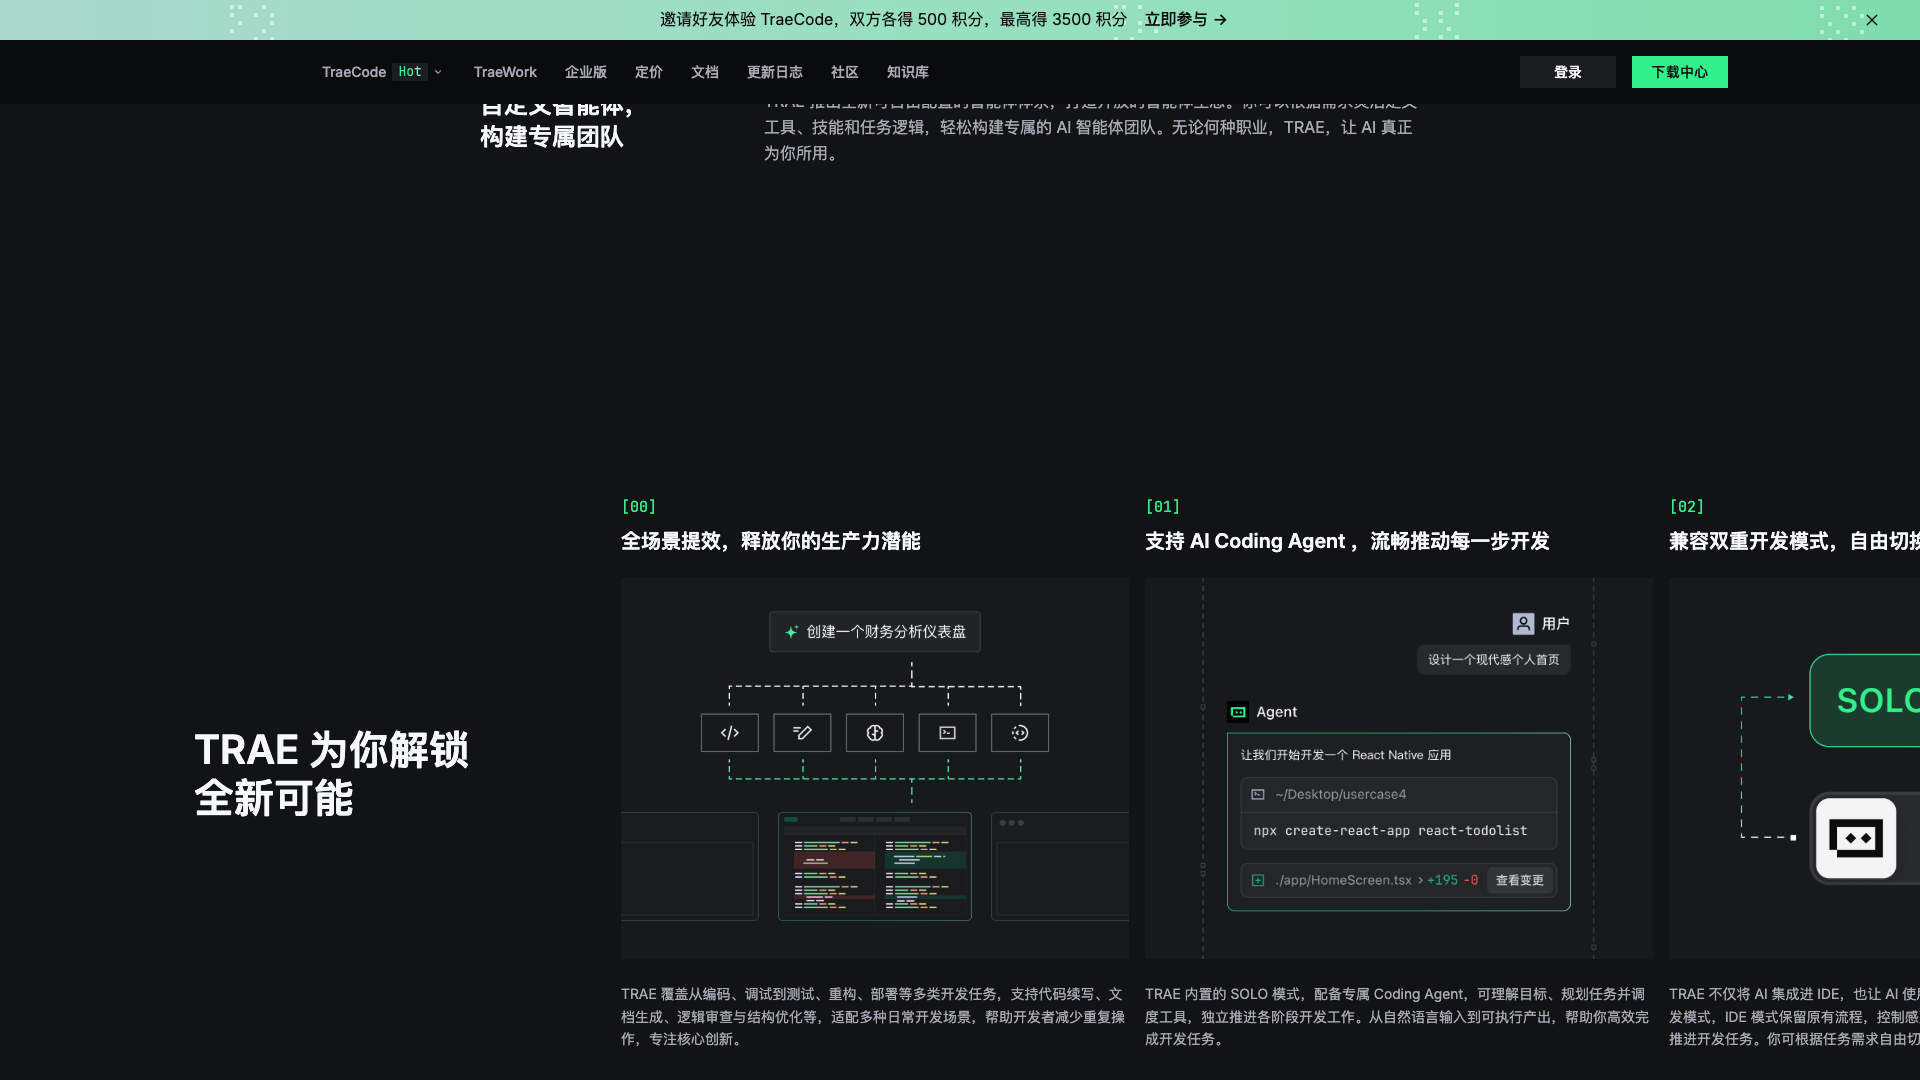Image resolution: width=1920 pixels, height=1080 pixels.
Task: Open the 企业版 nav item
Action: (586, 72)
